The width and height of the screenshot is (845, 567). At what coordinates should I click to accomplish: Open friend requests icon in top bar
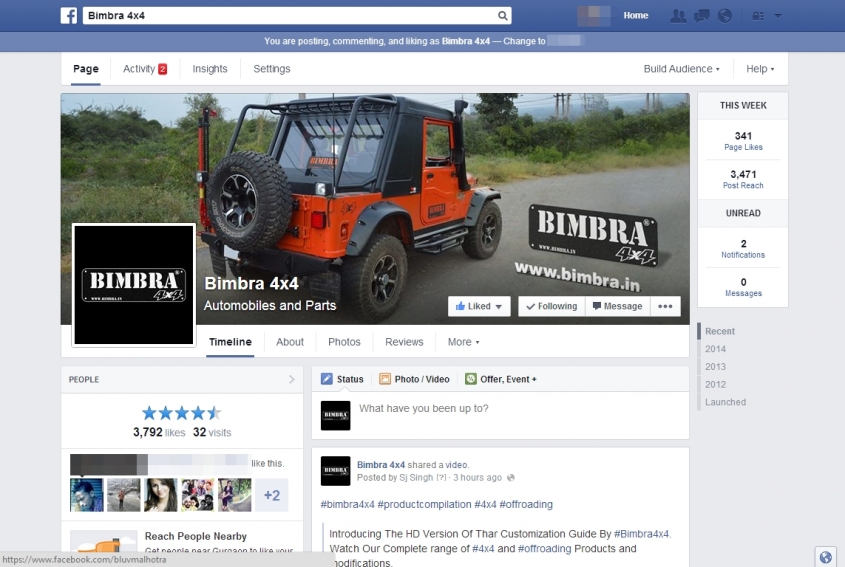point(679,16)
